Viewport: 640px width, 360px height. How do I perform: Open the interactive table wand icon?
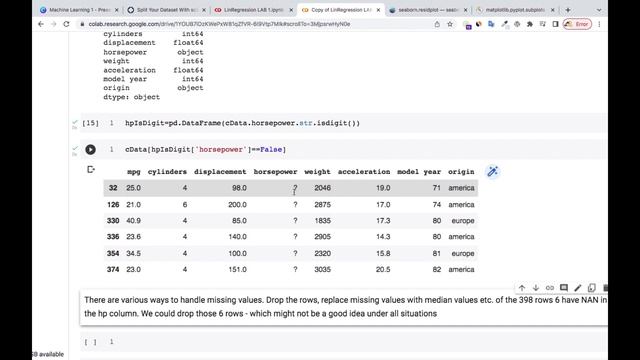coord(493,171)
